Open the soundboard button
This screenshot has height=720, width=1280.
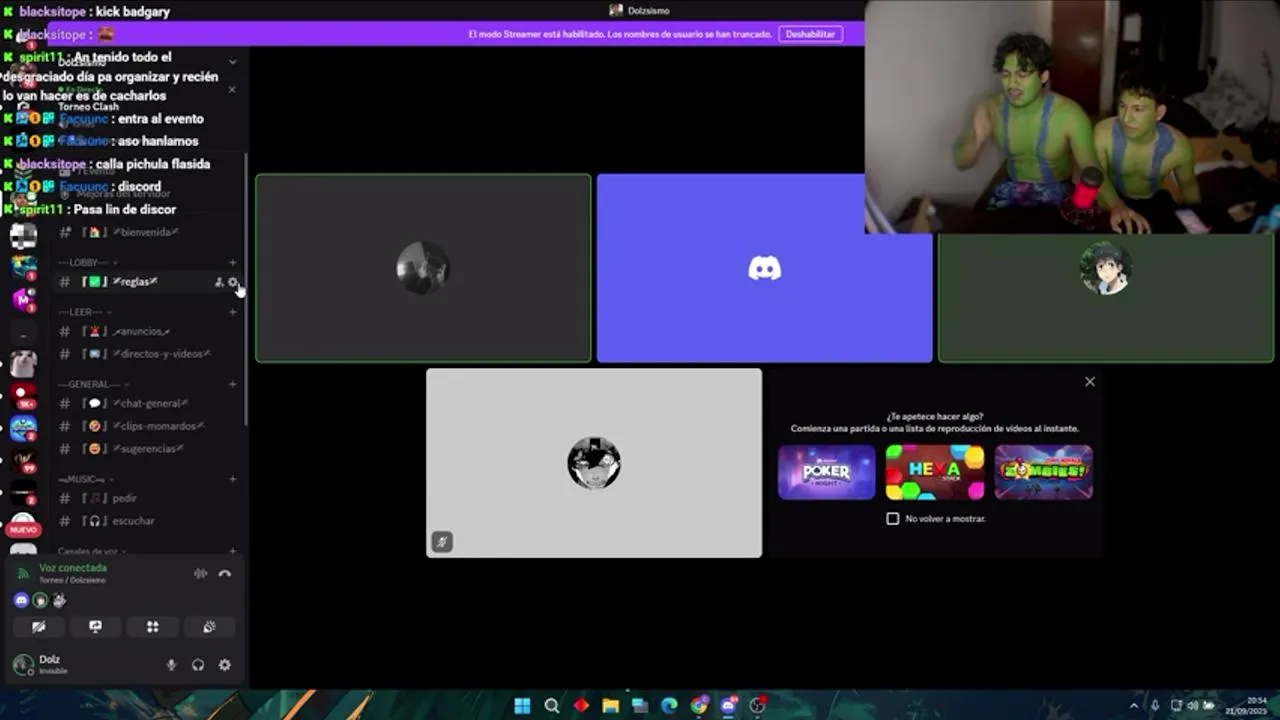point(209,627)
